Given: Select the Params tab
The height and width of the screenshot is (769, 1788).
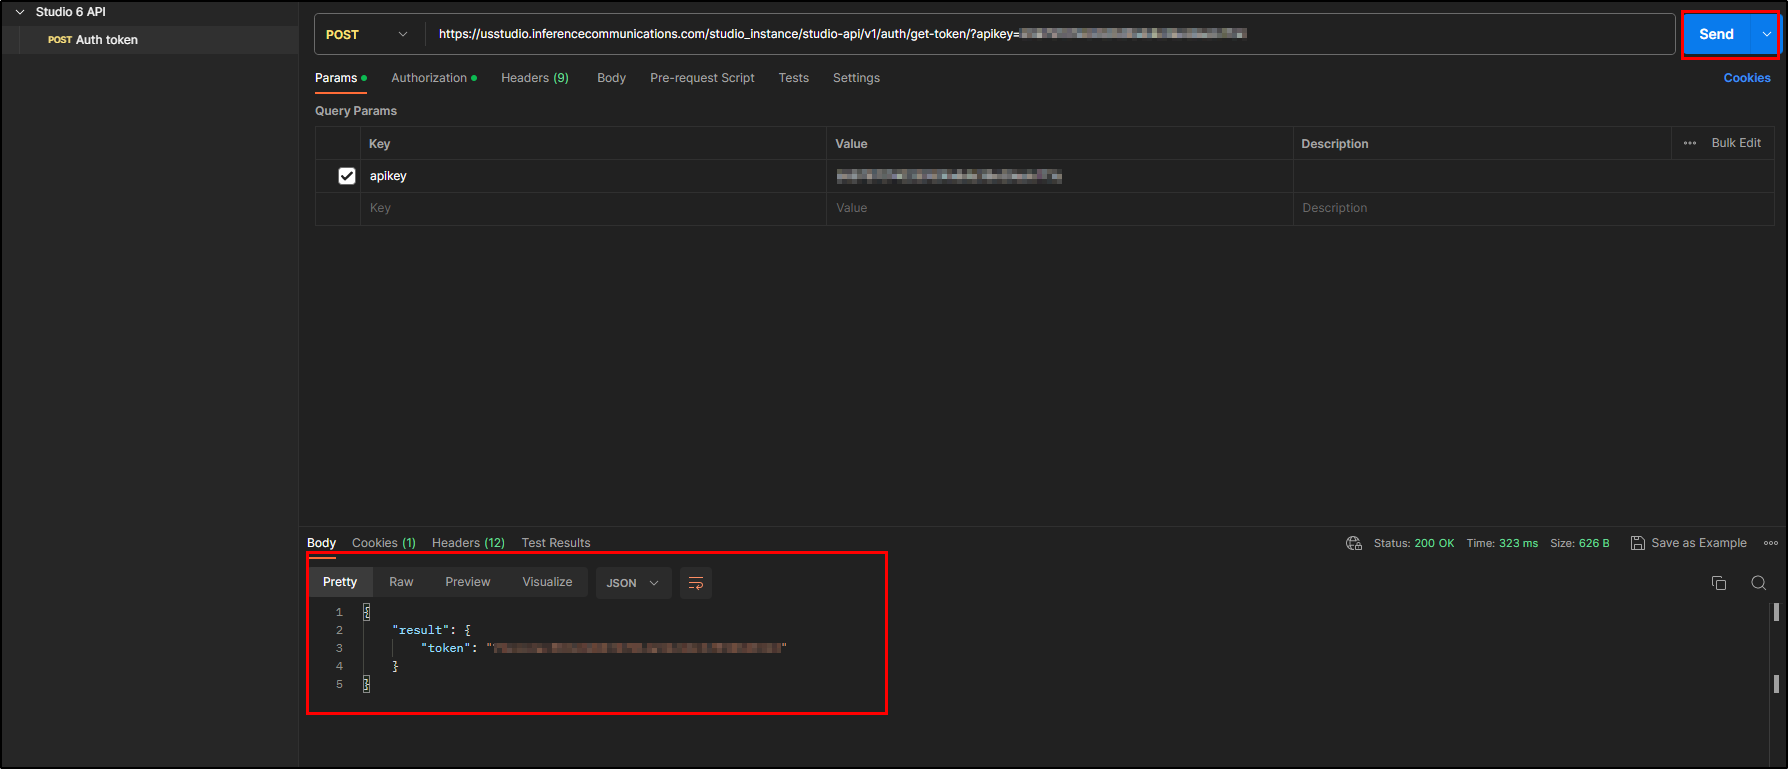Looking at the screenshot, I should point(340,78).
